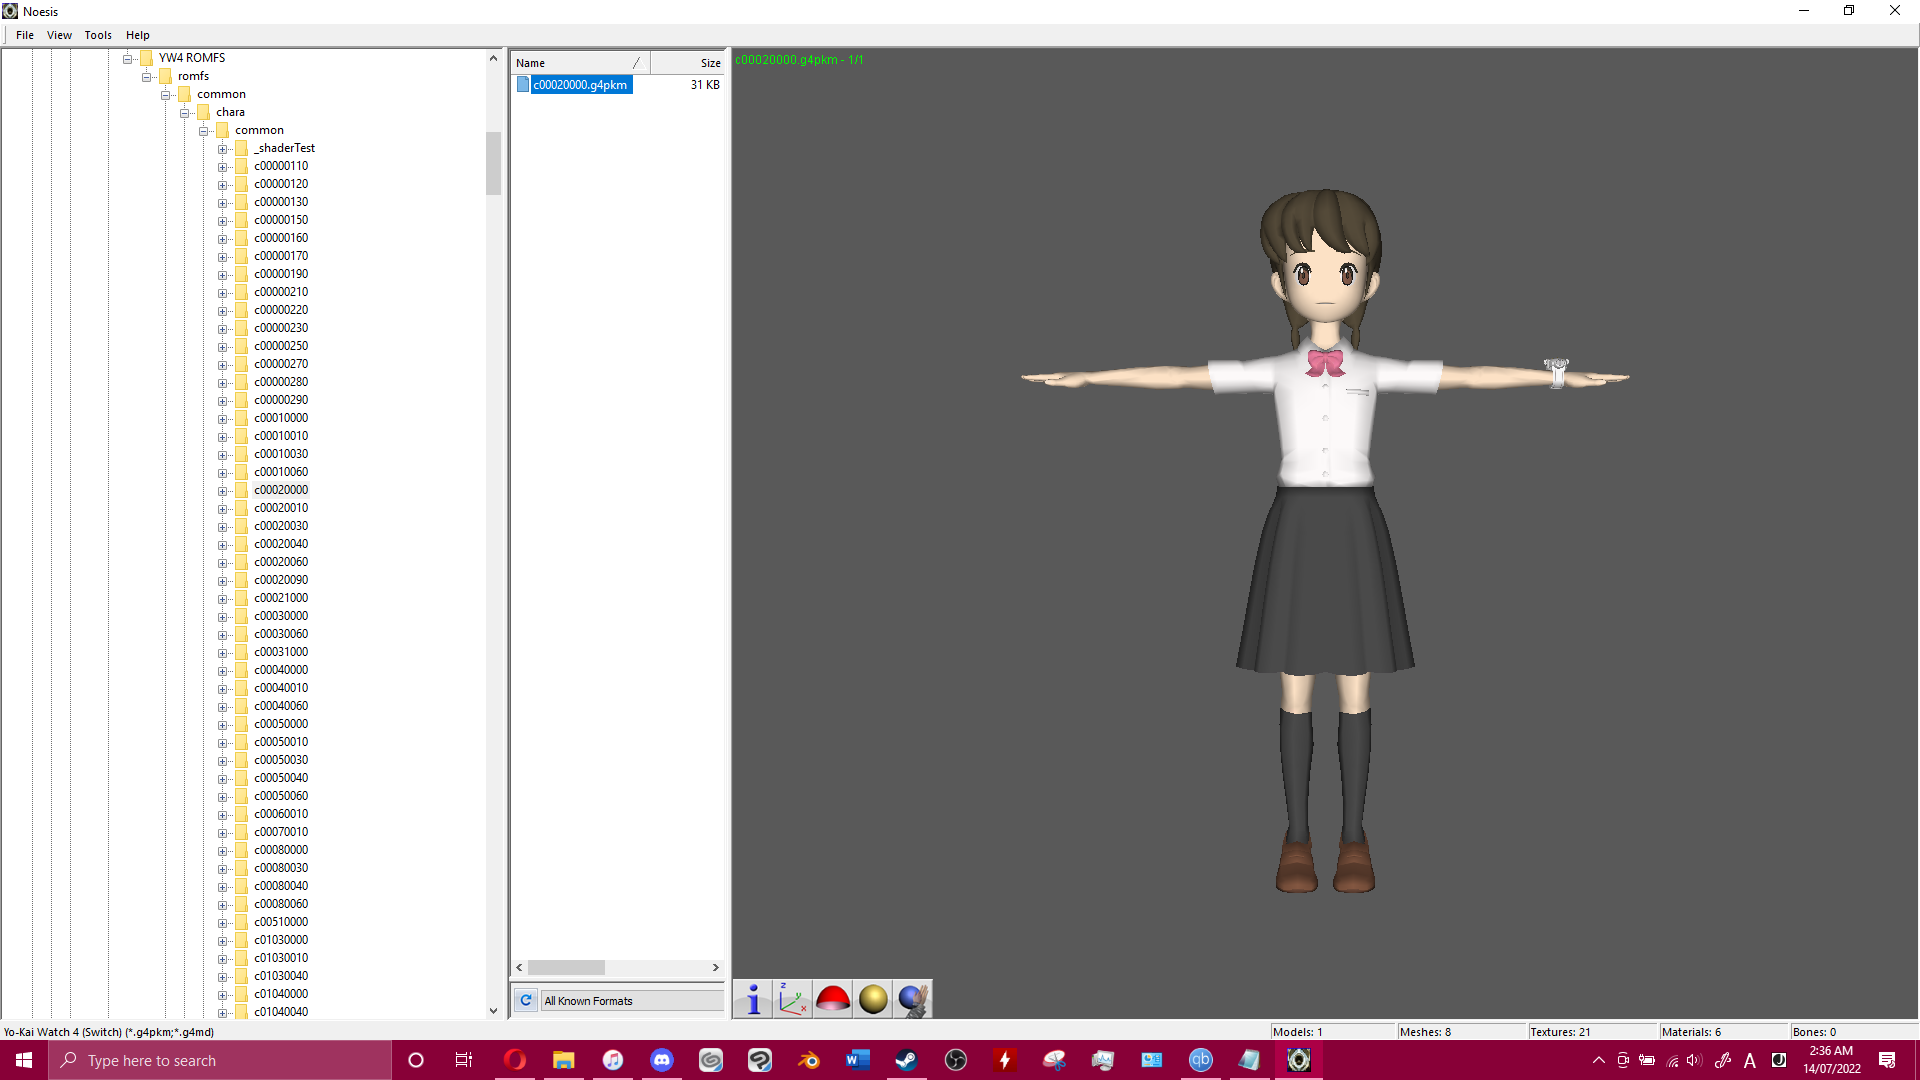1920x1080 pixels.
Task: Open the File menu
Action: point(25,35)
